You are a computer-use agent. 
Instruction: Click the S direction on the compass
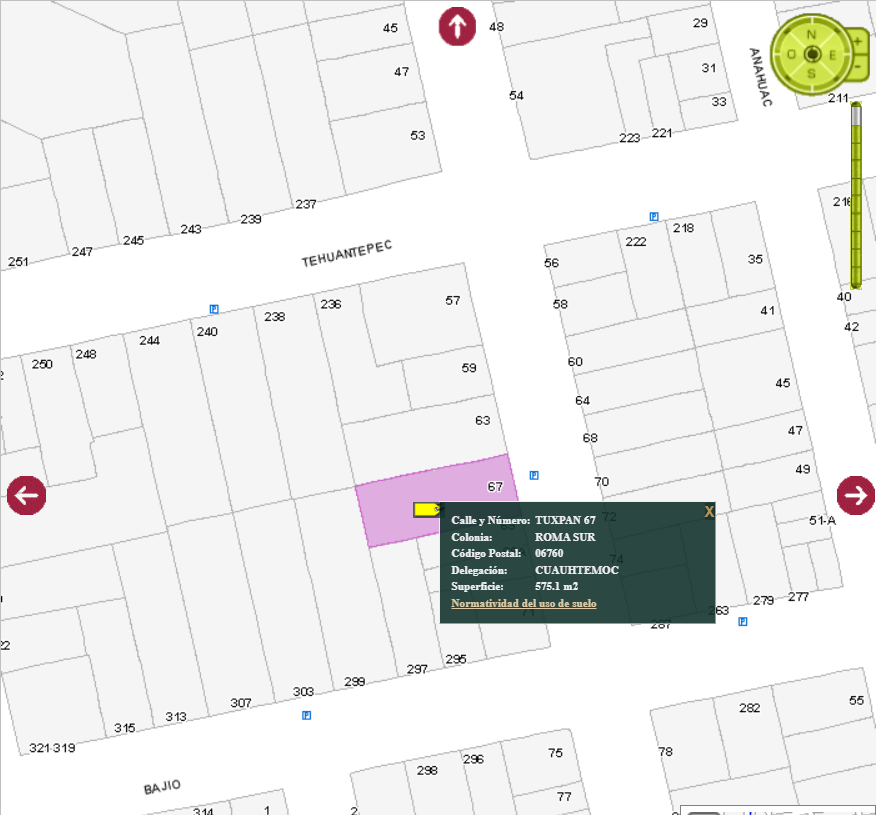(x=812, y=73)
